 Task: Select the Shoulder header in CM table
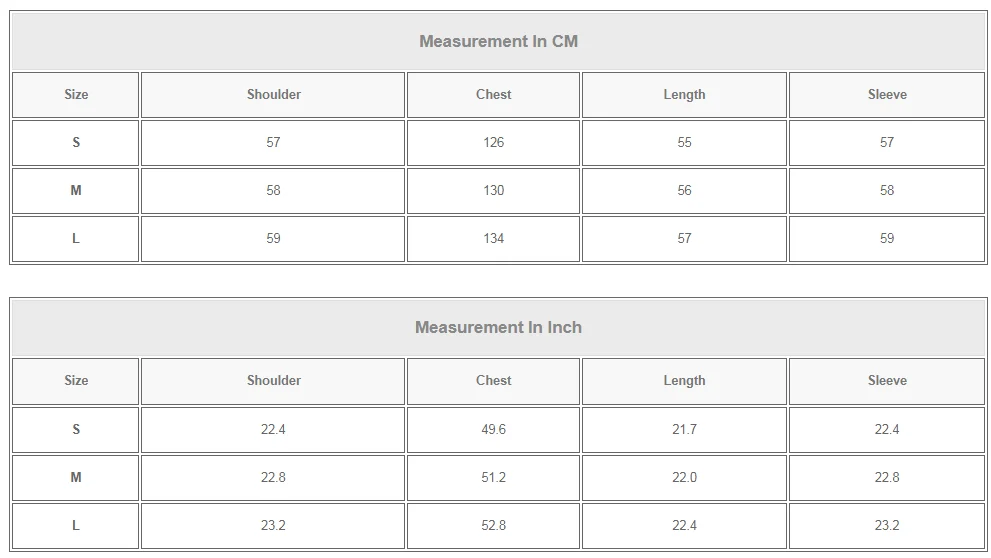pyautogui.click(x=273, y=94)
